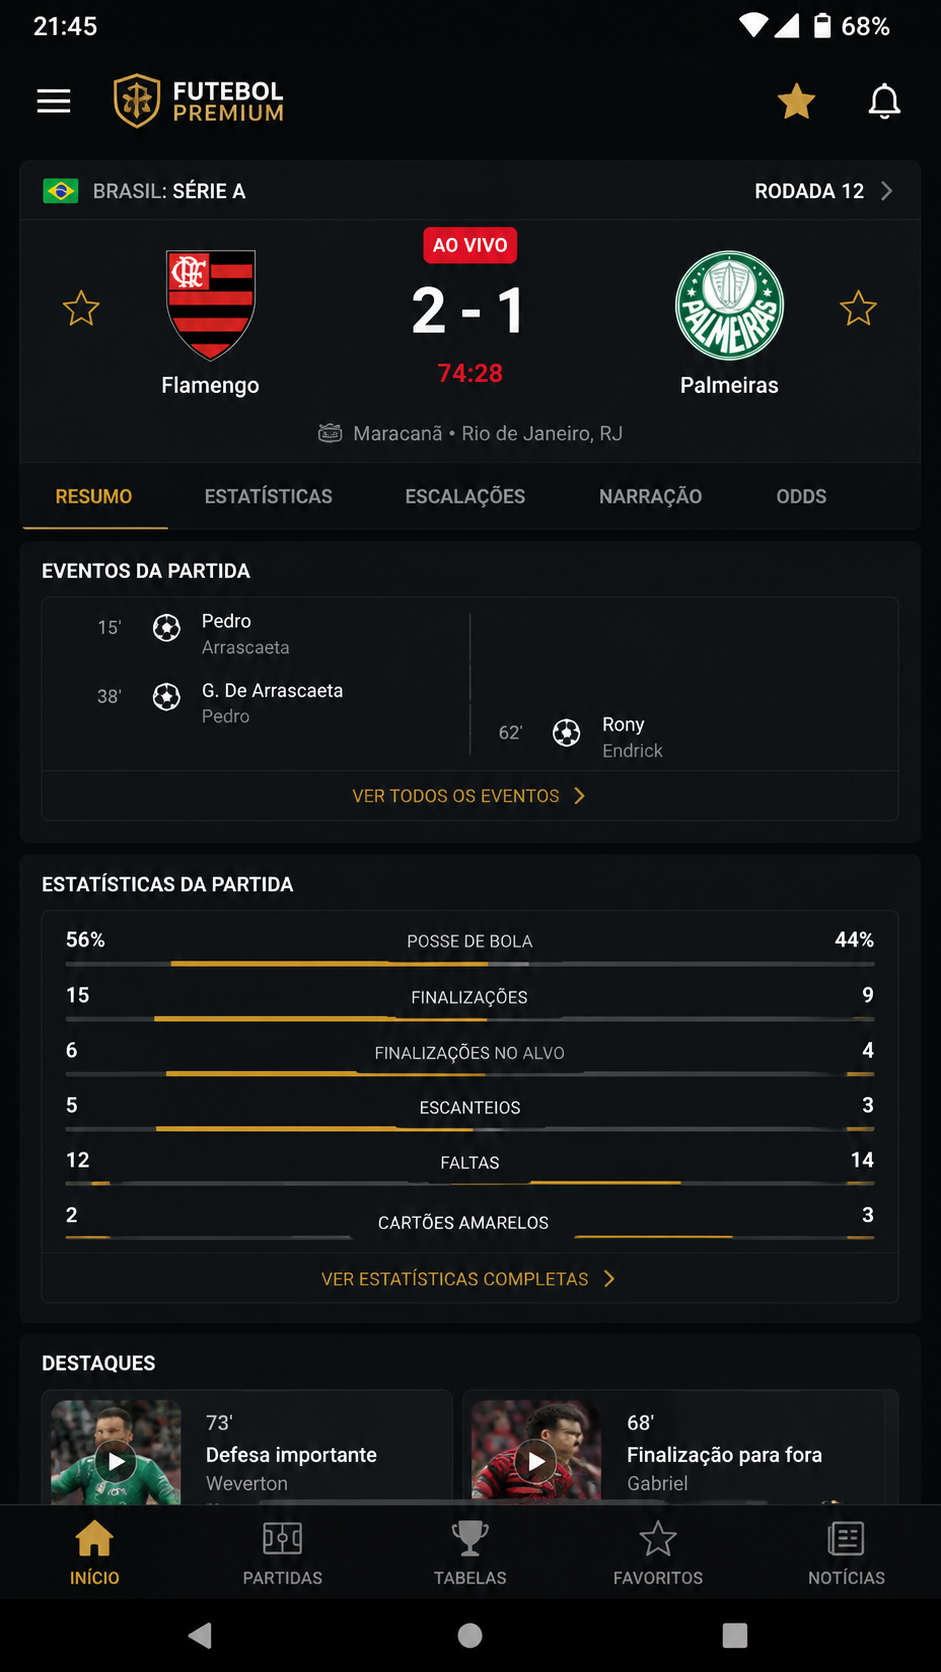The height and width of the screenshot is (1672, 941).
Task: Expand the Rodada 12 chevron
Action: pyautogui.click(x=886, y=191)
